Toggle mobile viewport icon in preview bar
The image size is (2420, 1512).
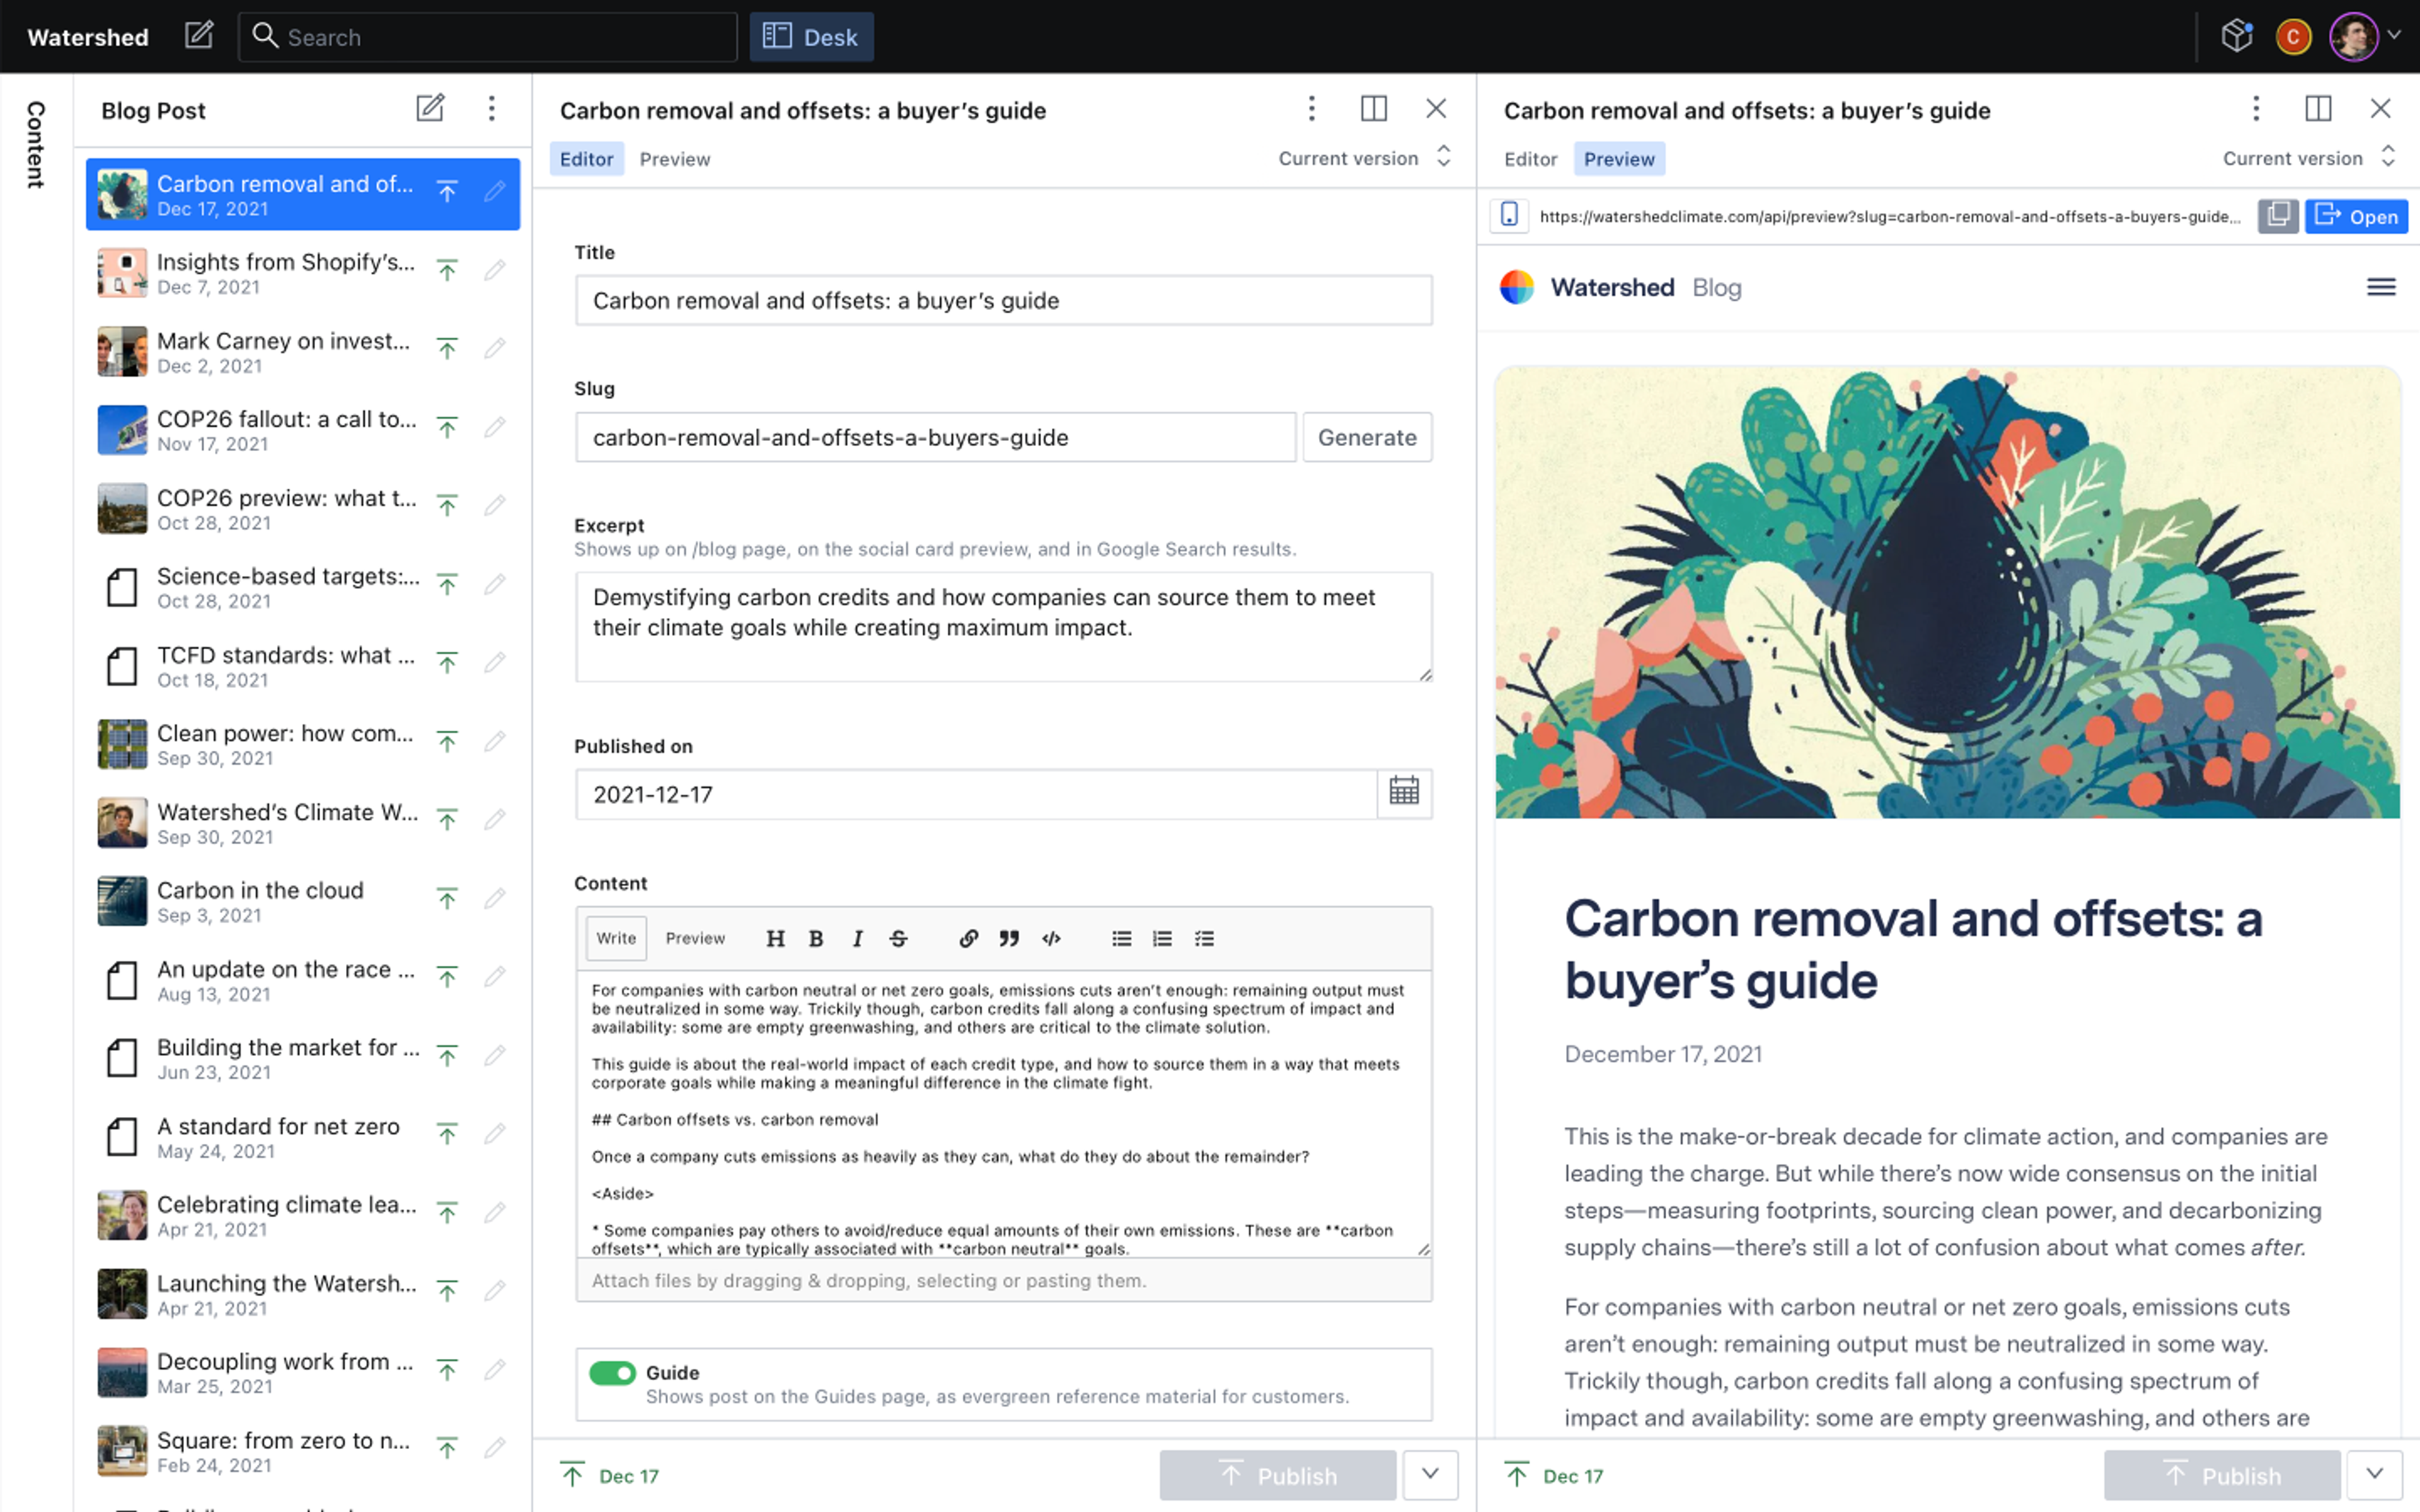click(x=1509, y=216)
